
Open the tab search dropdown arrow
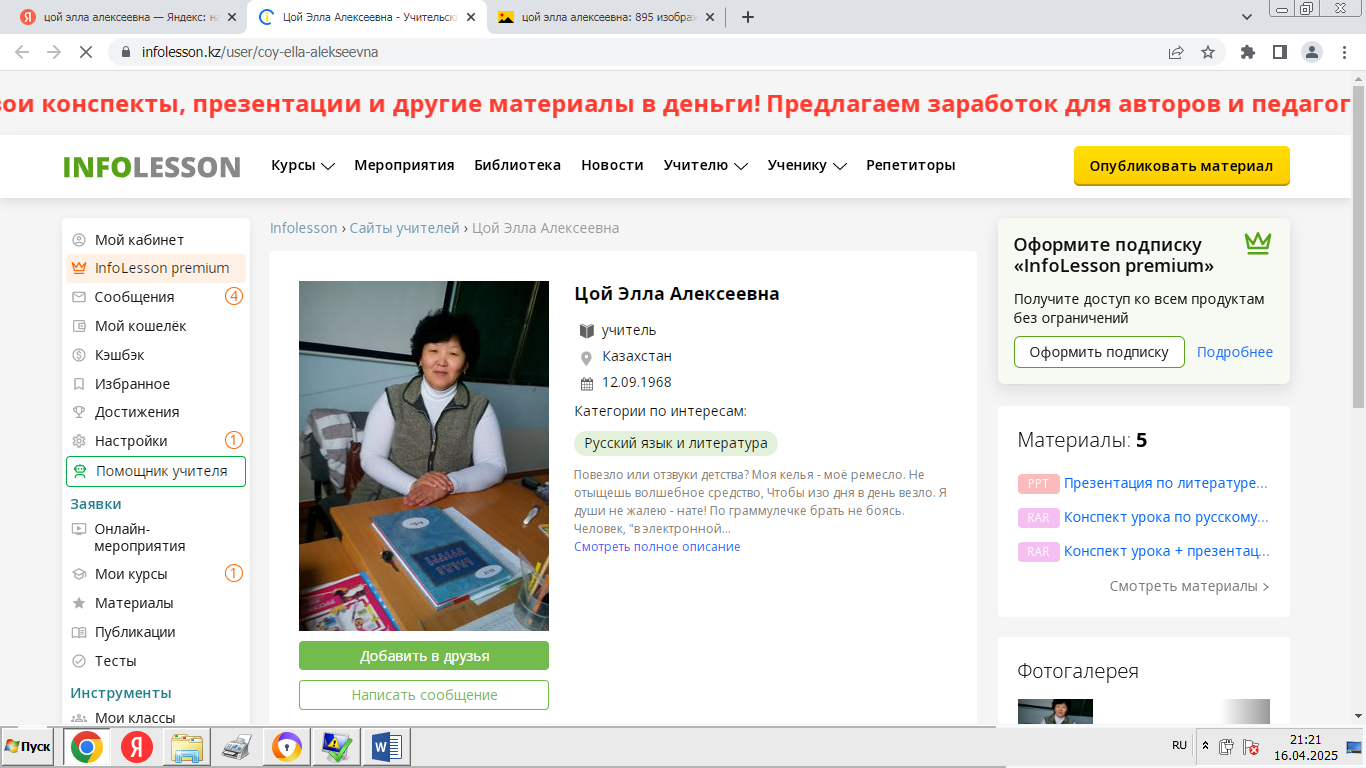[1247, 17]
